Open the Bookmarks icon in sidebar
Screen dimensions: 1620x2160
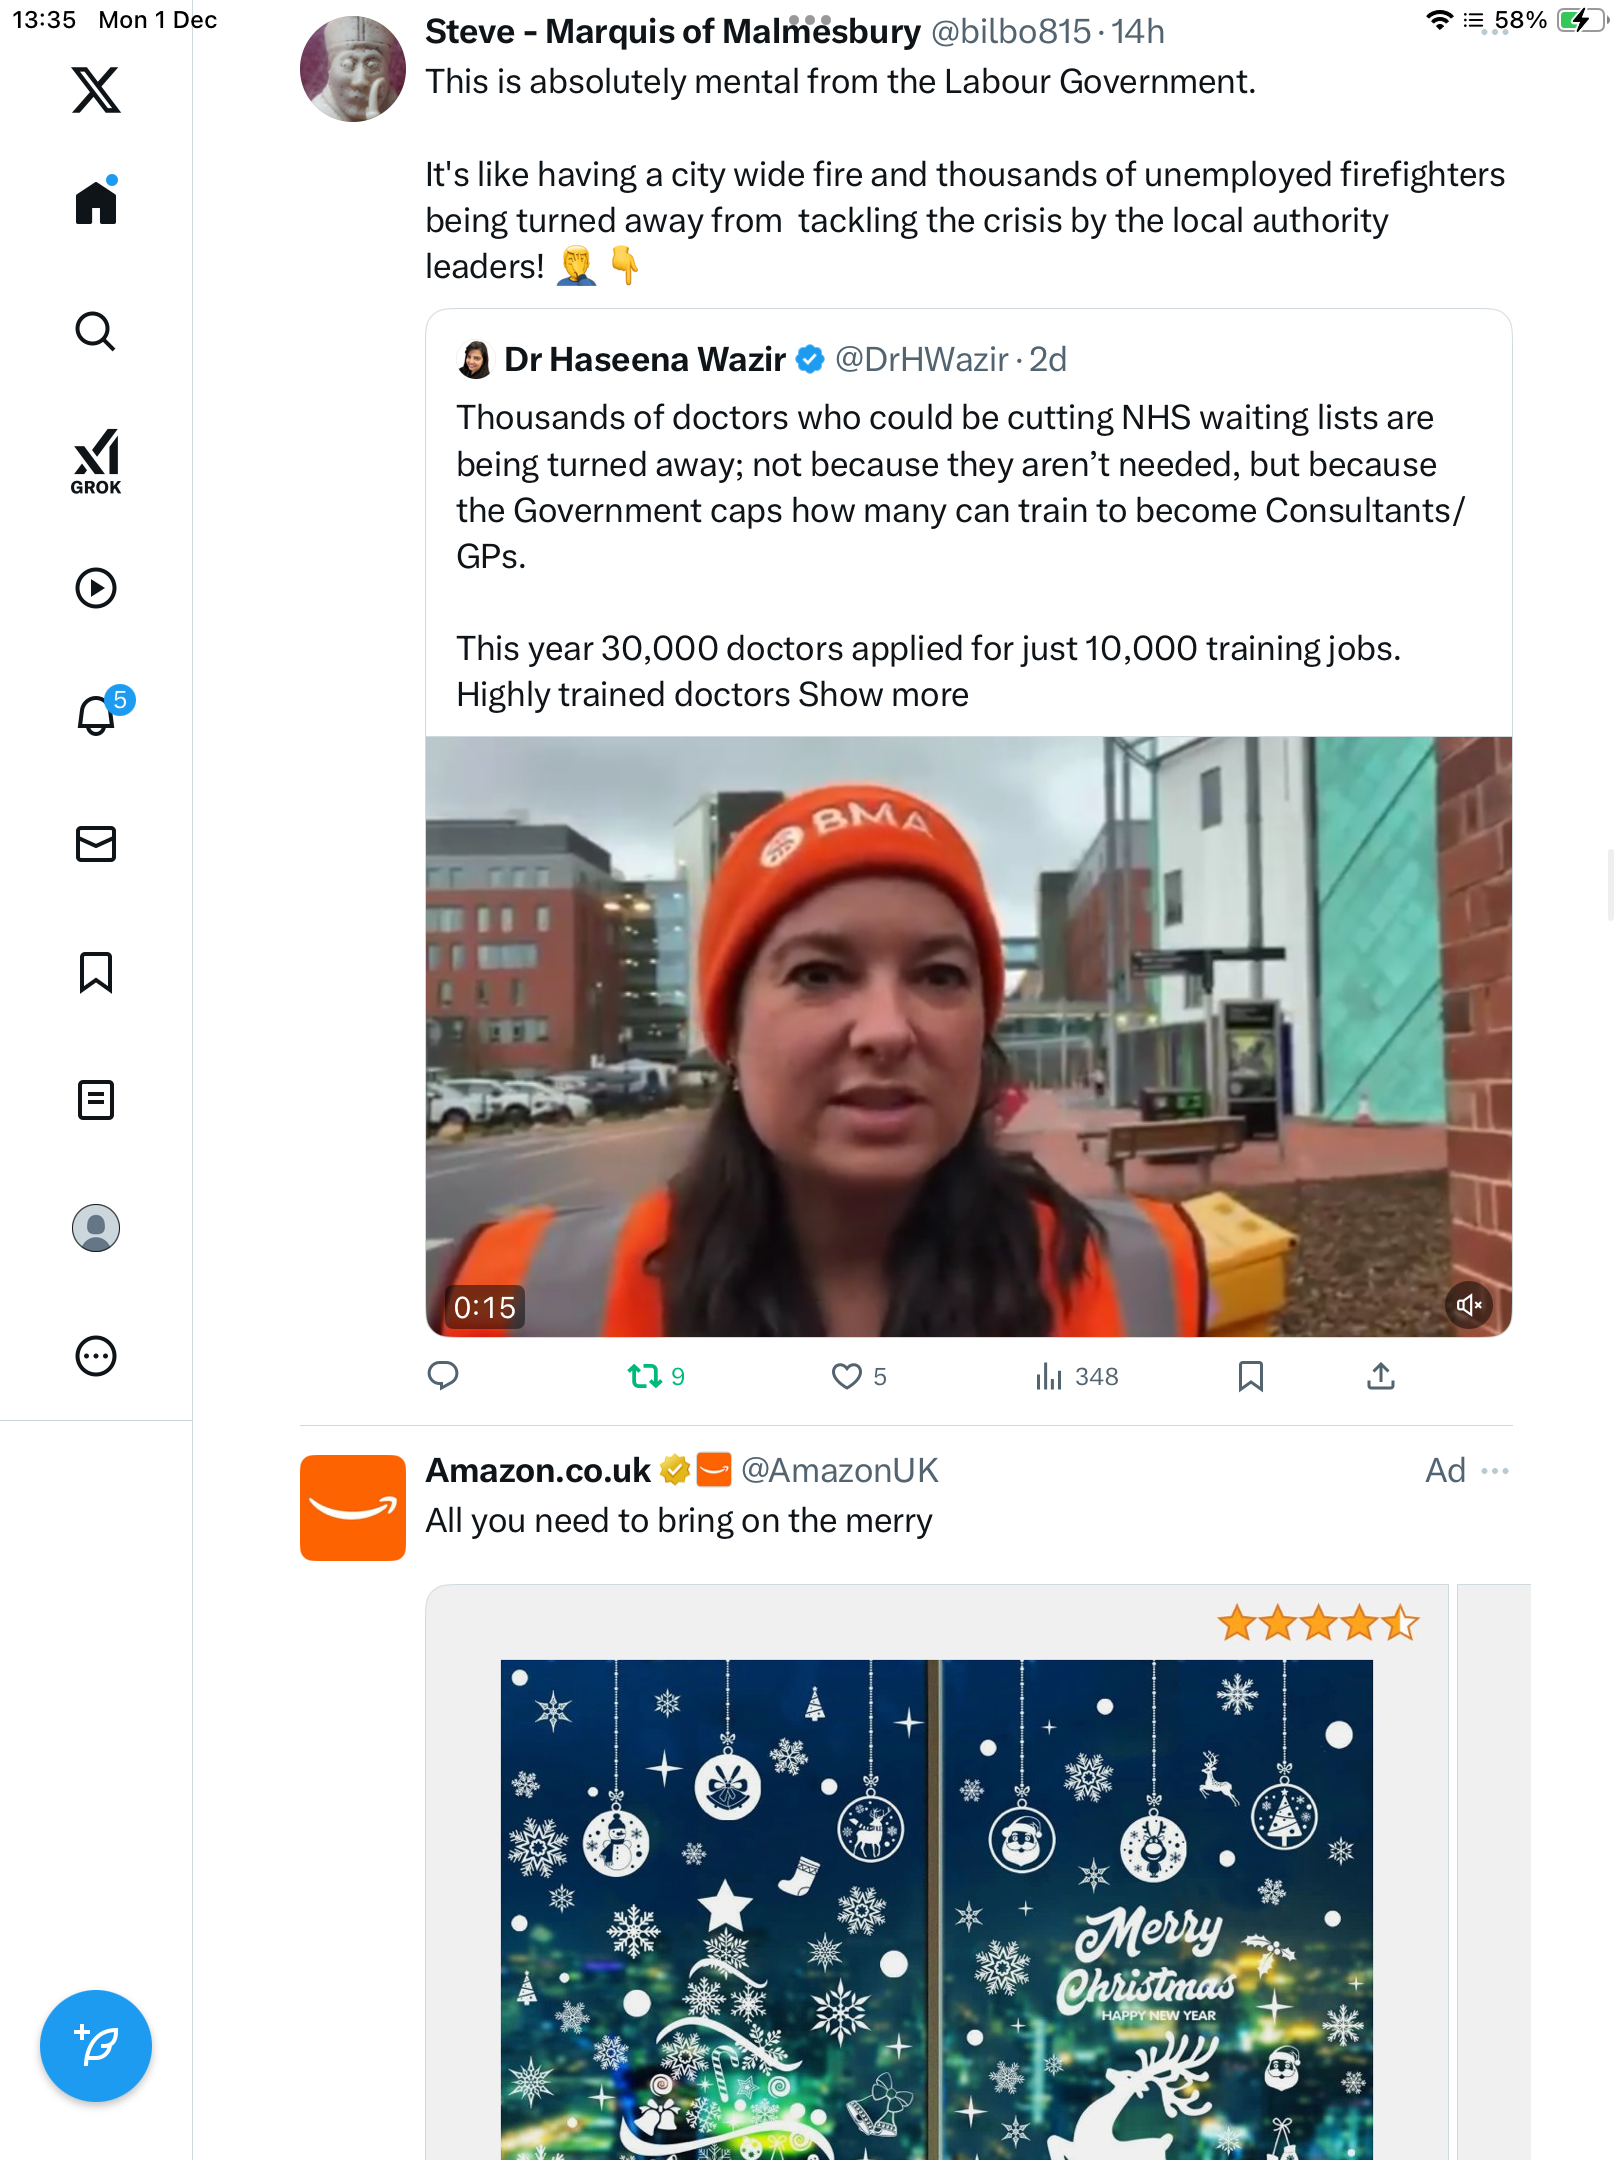(x=96, y=972)
